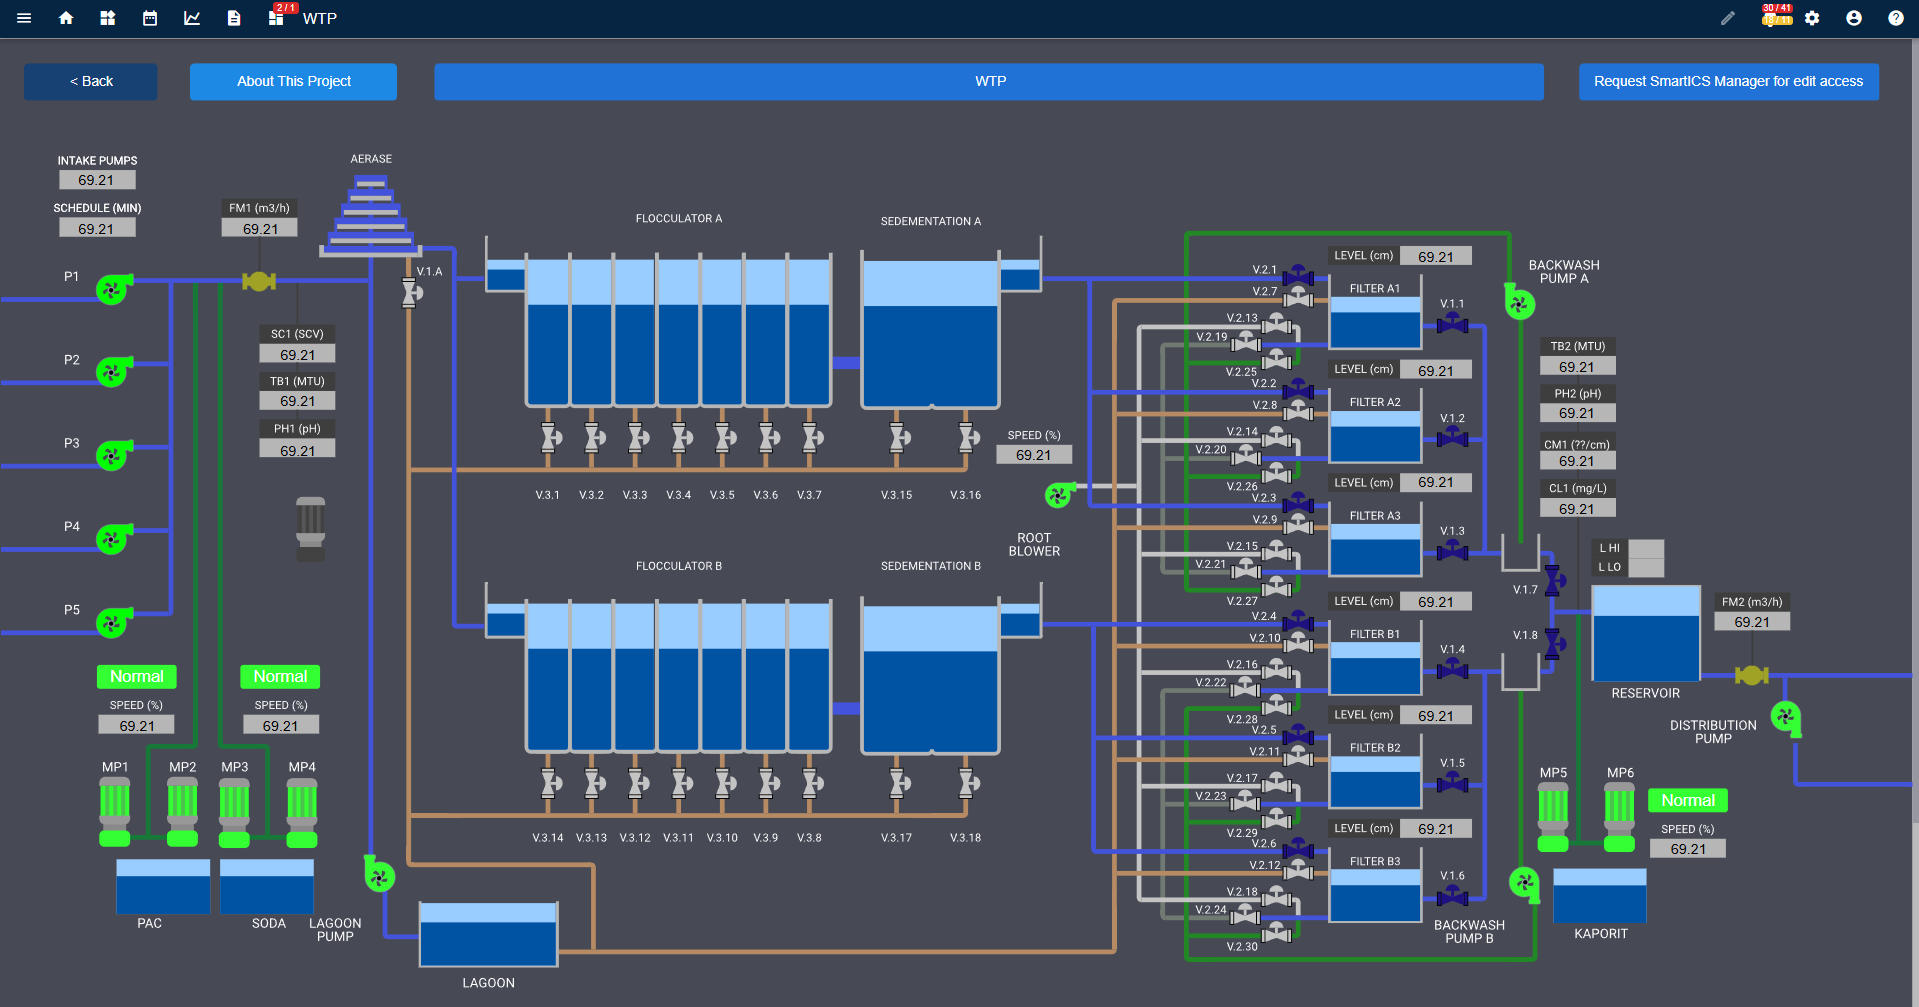The height and width of the screenshot is (1007, 1919).
Task: Open About This Project
Action: pyautogui.click(x=293, y=81)
